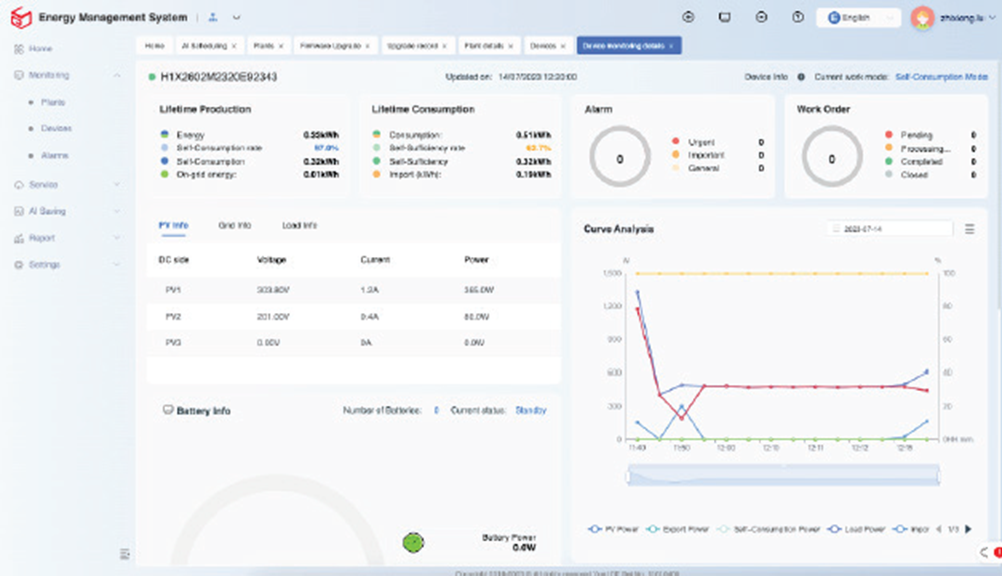Image resolution: width=1002 pixels, height=576 pixels.
Task: Switch to the Home page tab
Action: point(154,46)
